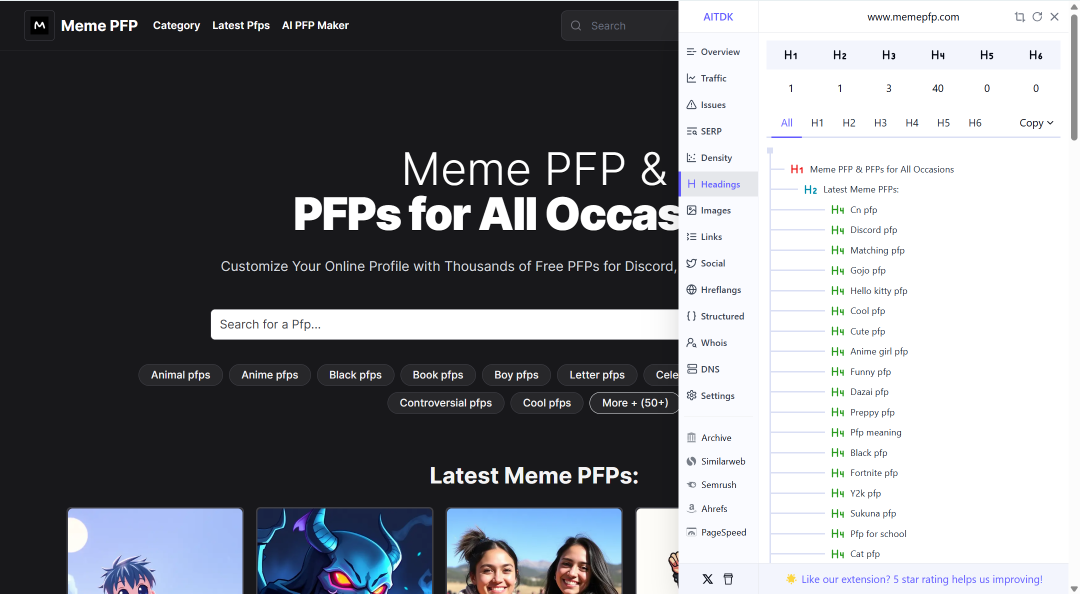Click the Latest Meme PFPs: H2 row
The width and height of the screenshot is (1080, 594).
point(851,190)
